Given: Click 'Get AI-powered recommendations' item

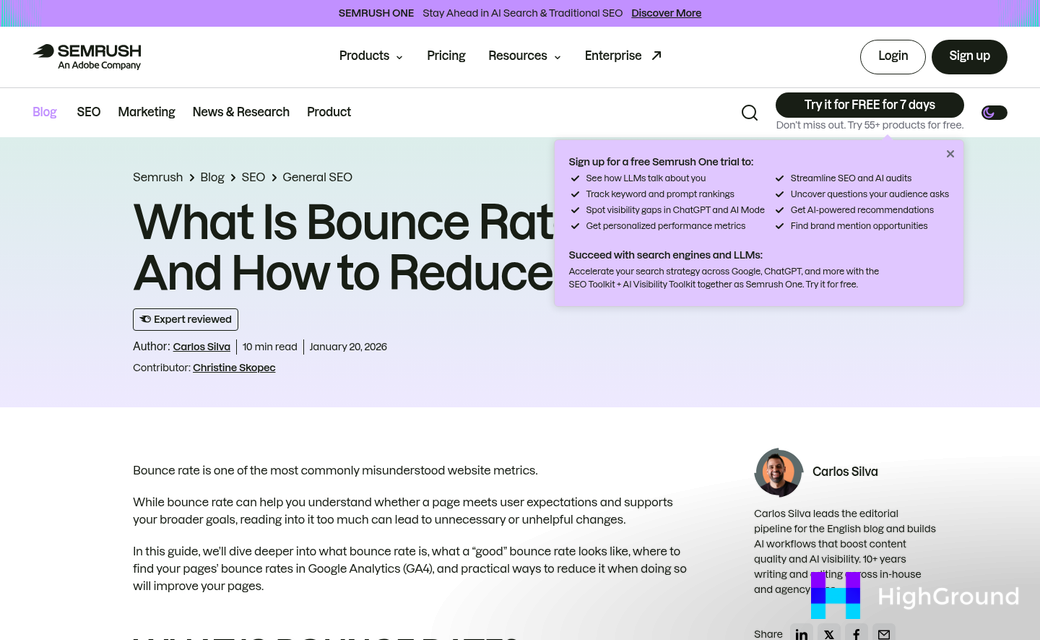Looking at the screenshot, I should (862, 210).
